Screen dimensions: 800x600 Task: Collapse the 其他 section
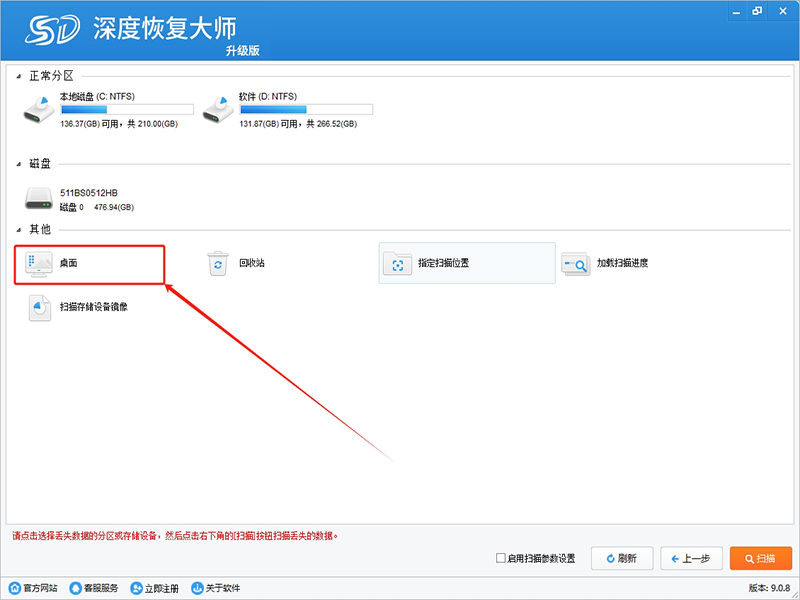click(19, 229)
